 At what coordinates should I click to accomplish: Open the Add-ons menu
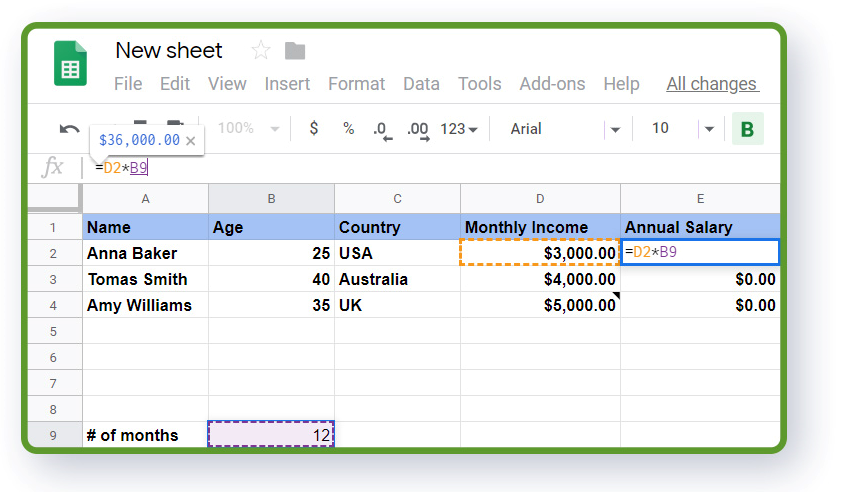pyautogui.click(x=552, y=84)
